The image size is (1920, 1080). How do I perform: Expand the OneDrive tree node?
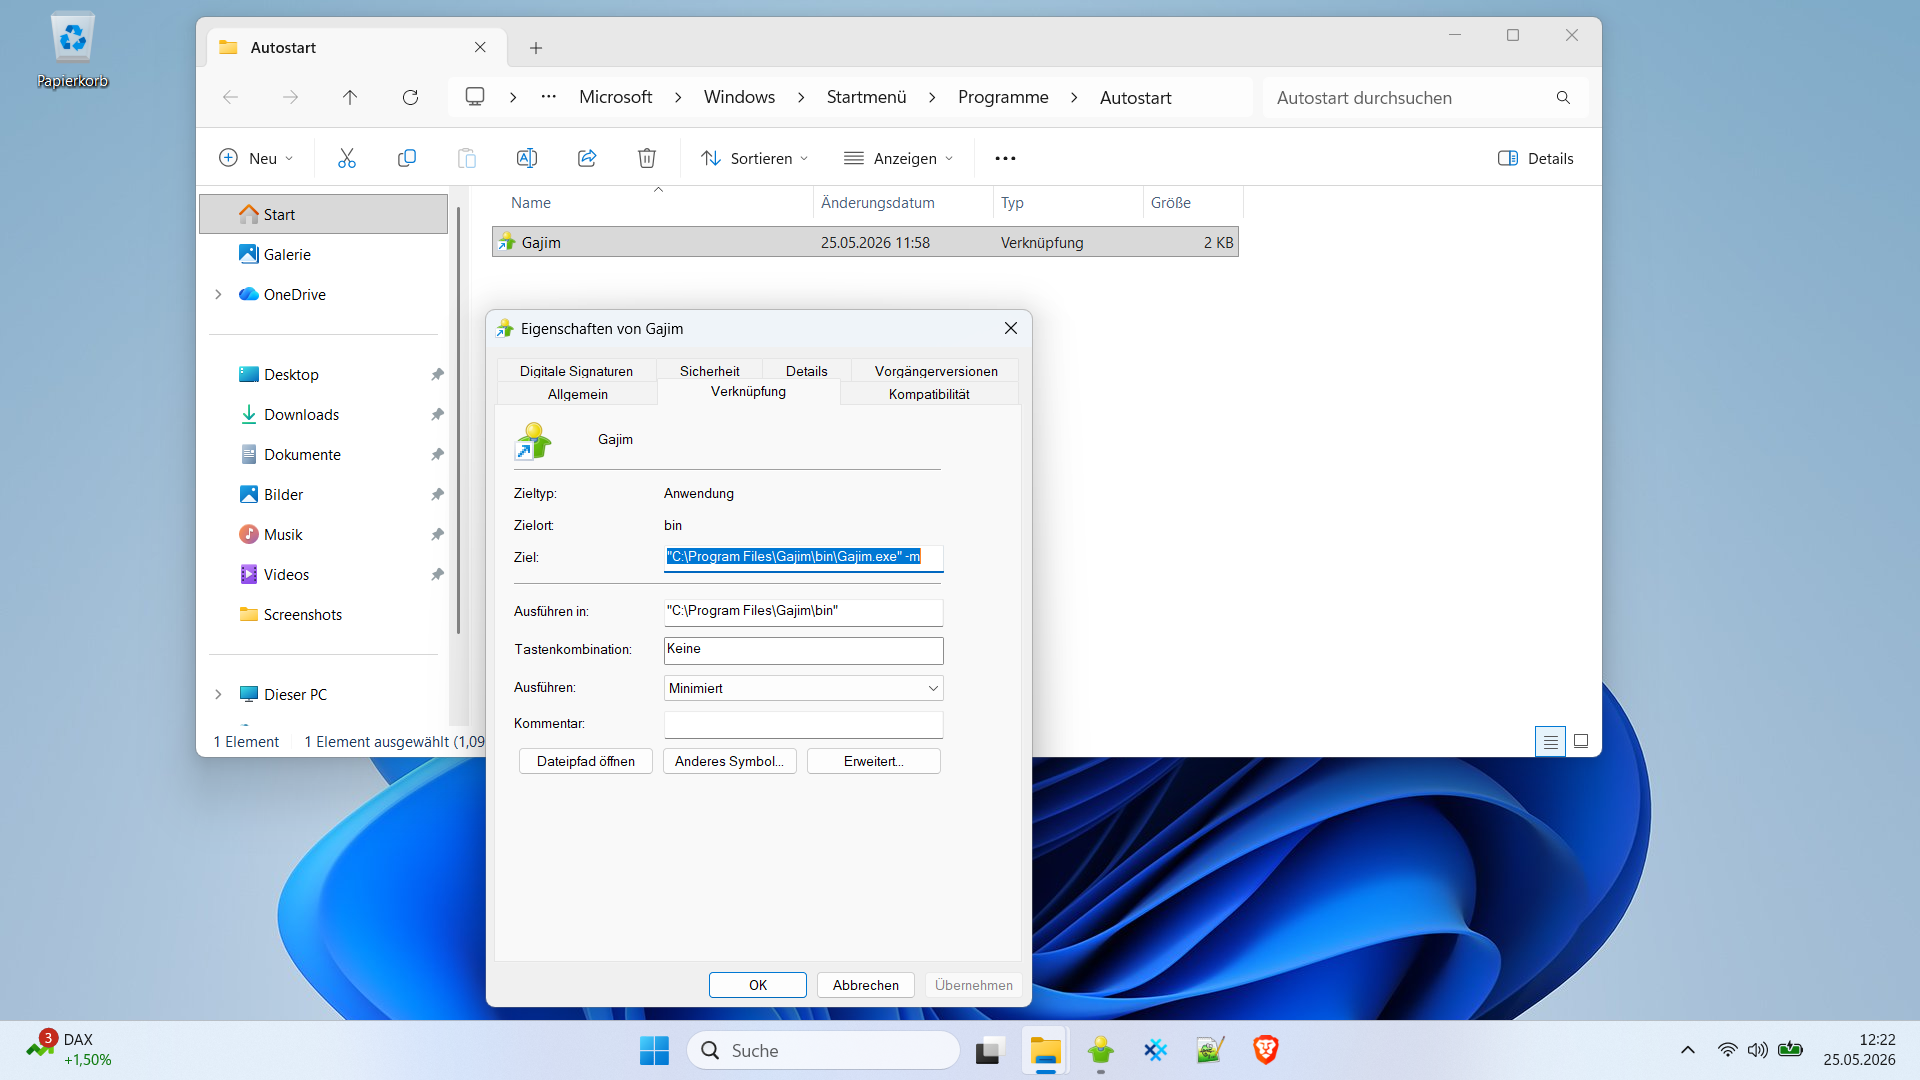[x=218, y=294]
